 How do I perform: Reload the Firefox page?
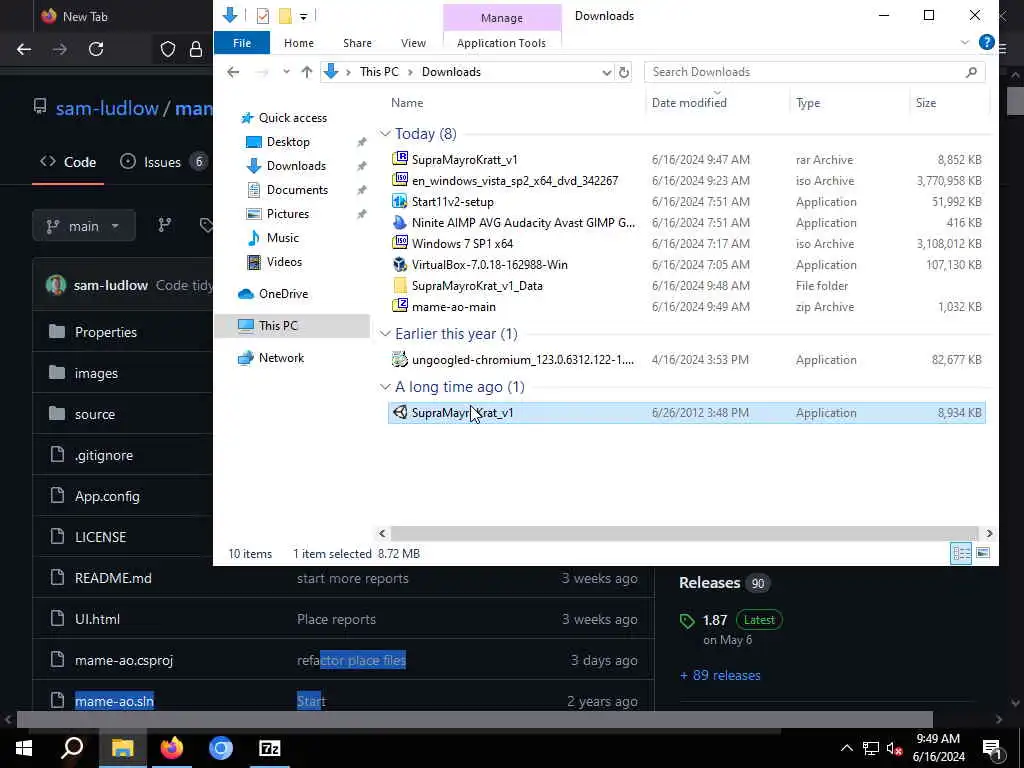click(x=96, y=49)
